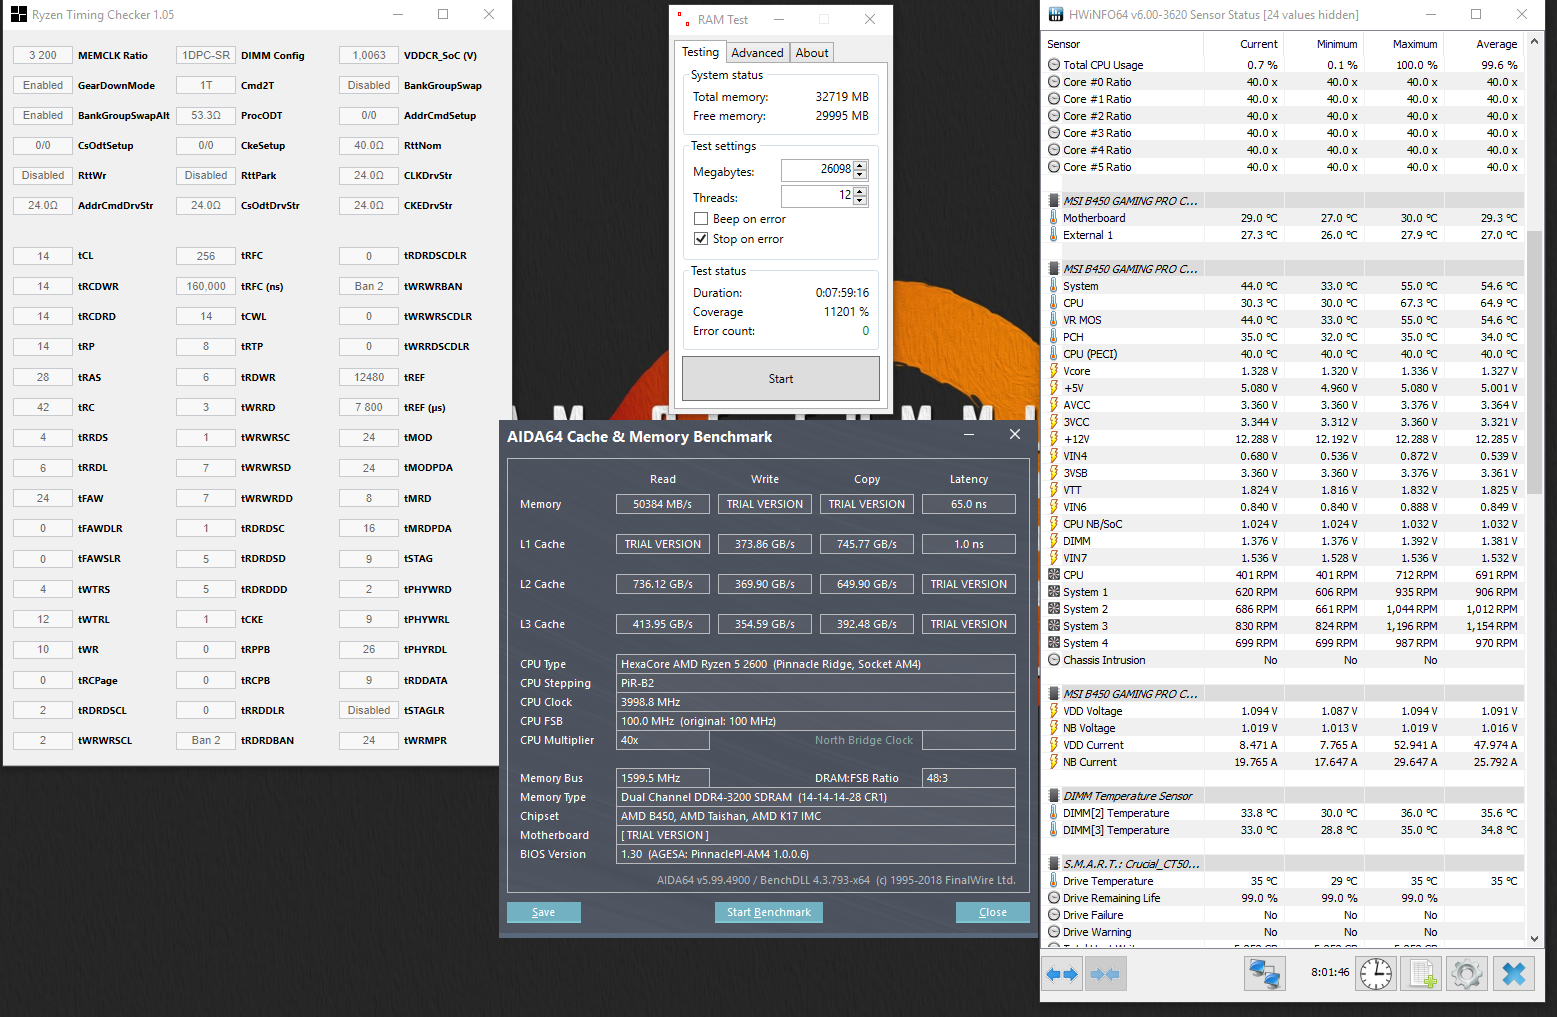The width and height of the screenshot is (1557, 1017).
Task: Click HWiNFO clock reset-timer icon
Action: (x=1376, y=973)
